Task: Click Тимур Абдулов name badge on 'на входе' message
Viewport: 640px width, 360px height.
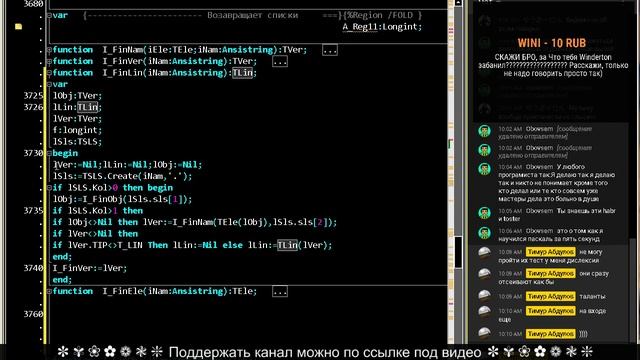Action: click(550, 311)
